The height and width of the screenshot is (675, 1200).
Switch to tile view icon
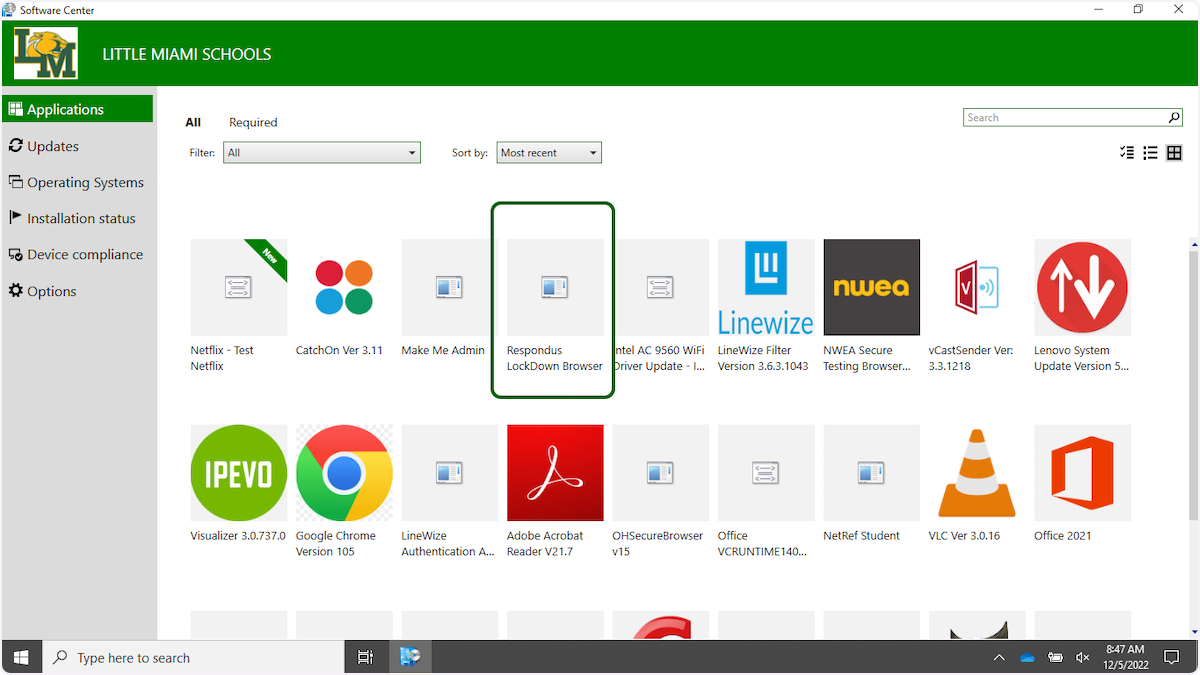1175,153
